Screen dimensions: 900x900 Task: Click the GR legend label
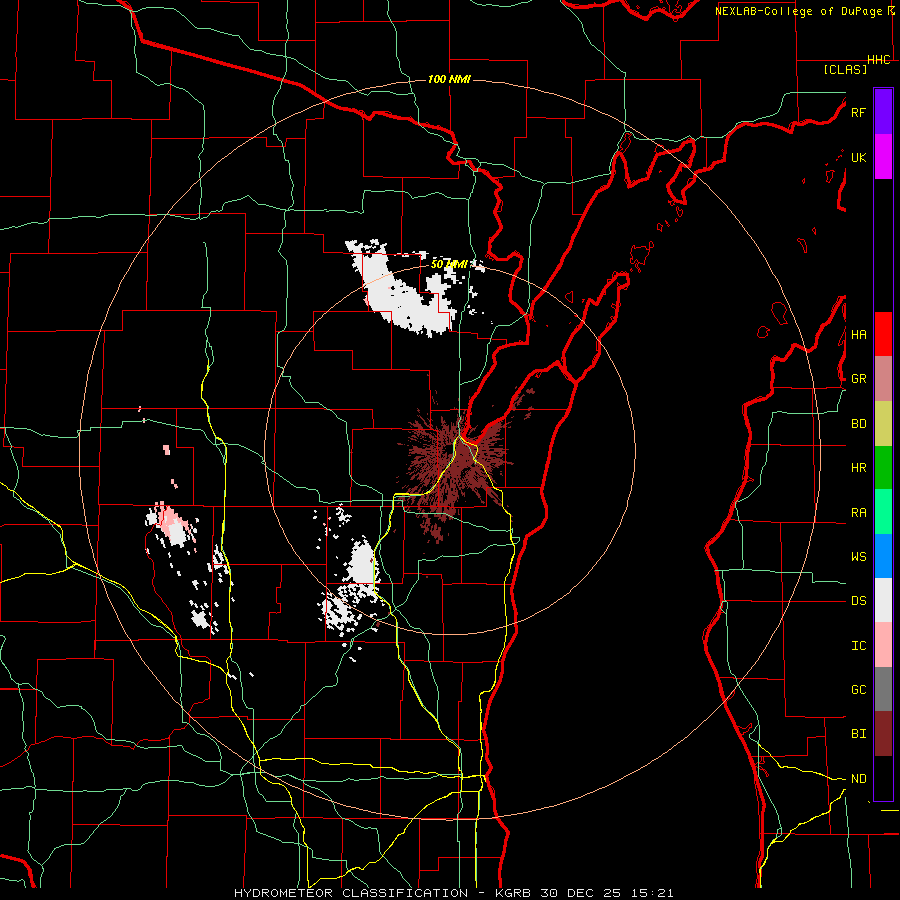point(858,379)
